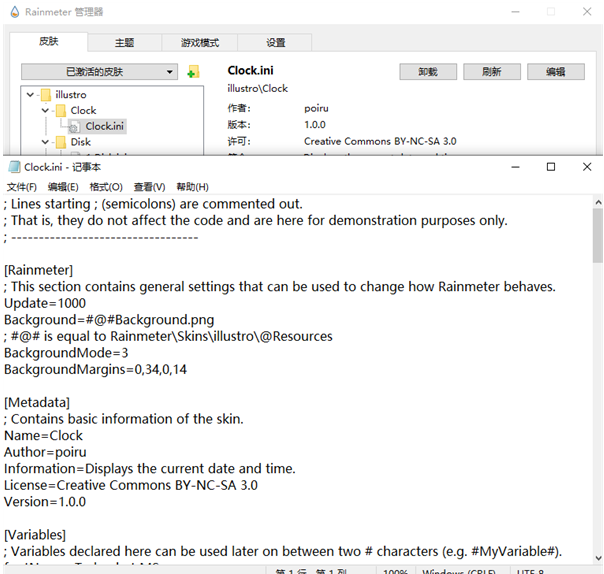Screen dimensions: 604x574
Task: Click the Clock.ini heading in Rainmeter details
Action: coord(250,70)
